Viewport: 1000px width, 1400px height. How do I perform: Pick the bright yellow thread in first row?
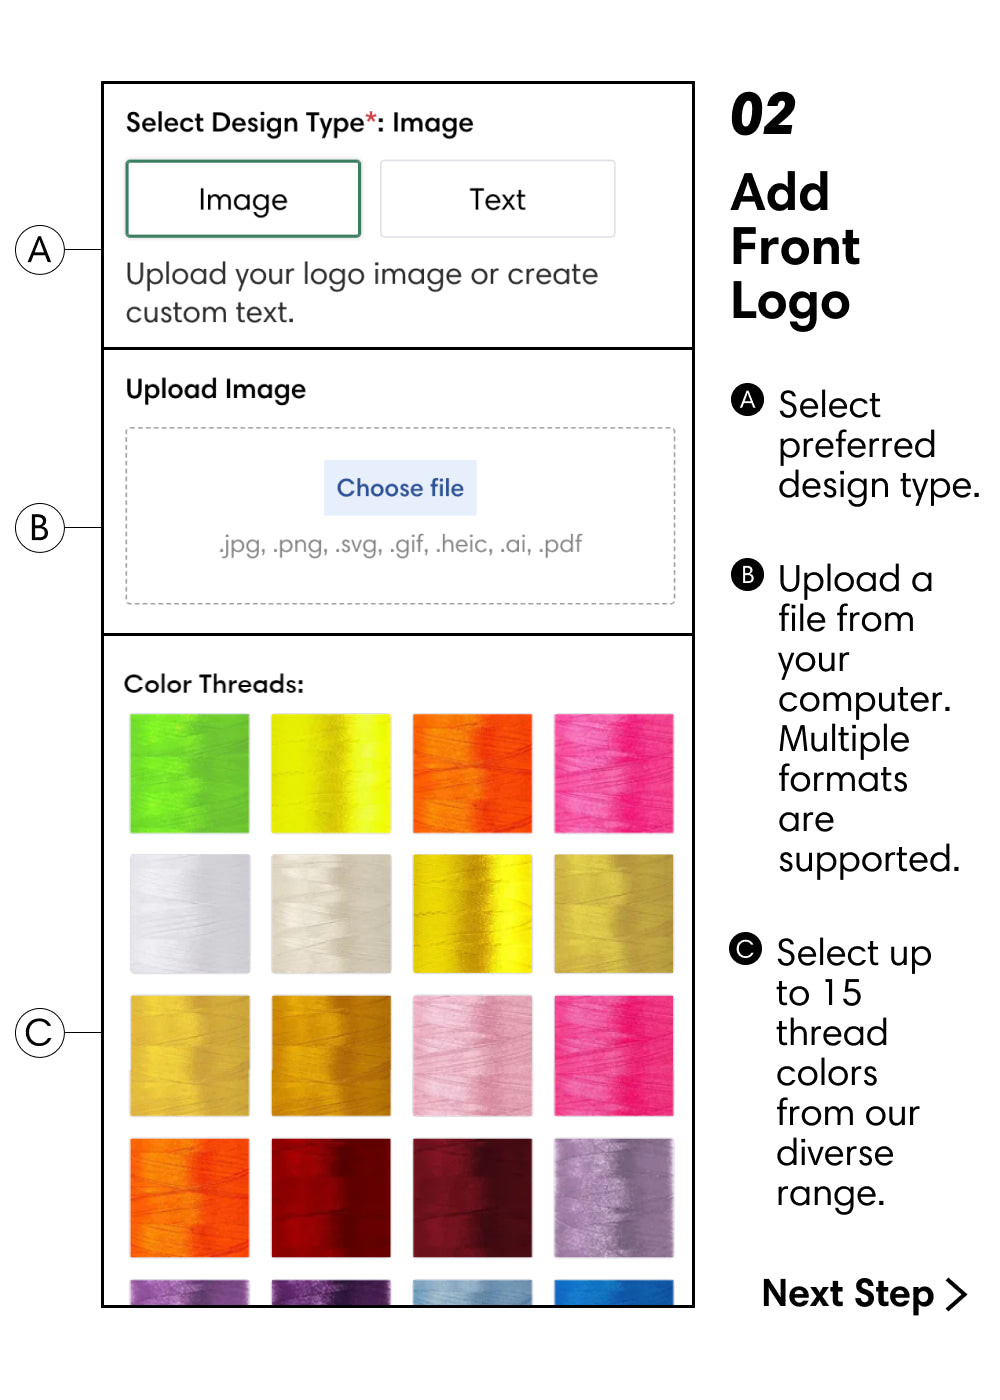(x=331, y=773)
